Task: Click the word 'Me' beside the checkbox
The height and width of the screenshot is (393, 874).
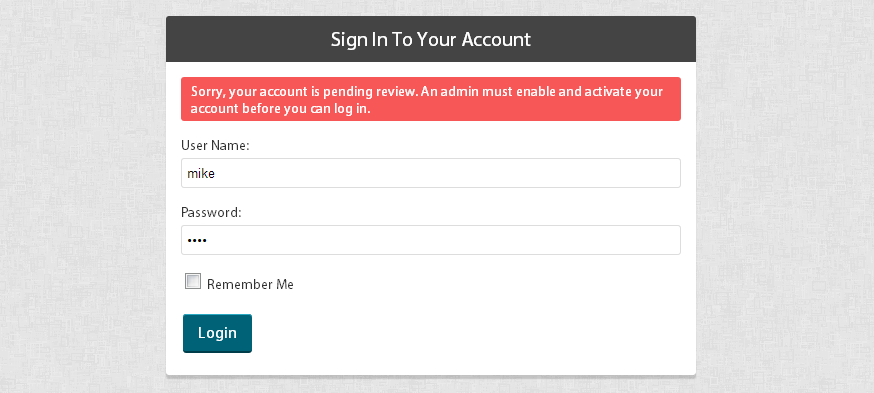Action: pyautogui.click(x=285, y=284)
